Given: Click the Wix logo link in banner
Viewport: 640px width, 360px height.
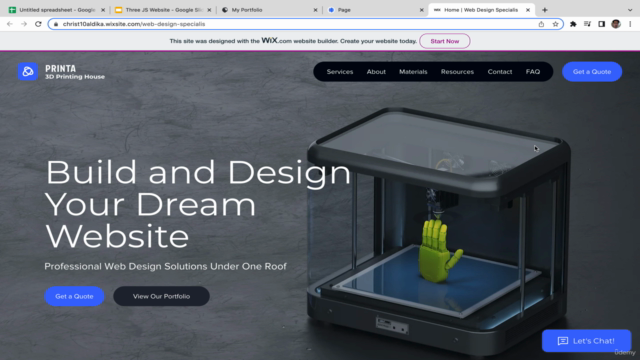Looking at the screenshot, I should [269, 40].
